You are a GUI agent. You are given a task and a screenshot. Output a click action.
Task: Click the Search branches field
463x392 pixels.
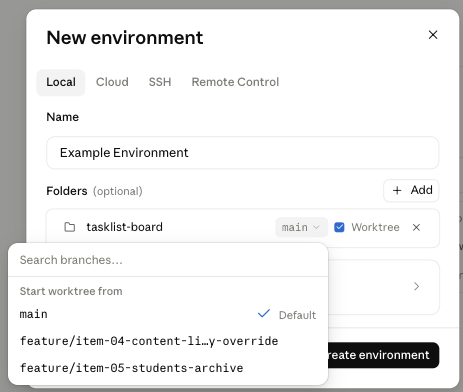[168, 260]
